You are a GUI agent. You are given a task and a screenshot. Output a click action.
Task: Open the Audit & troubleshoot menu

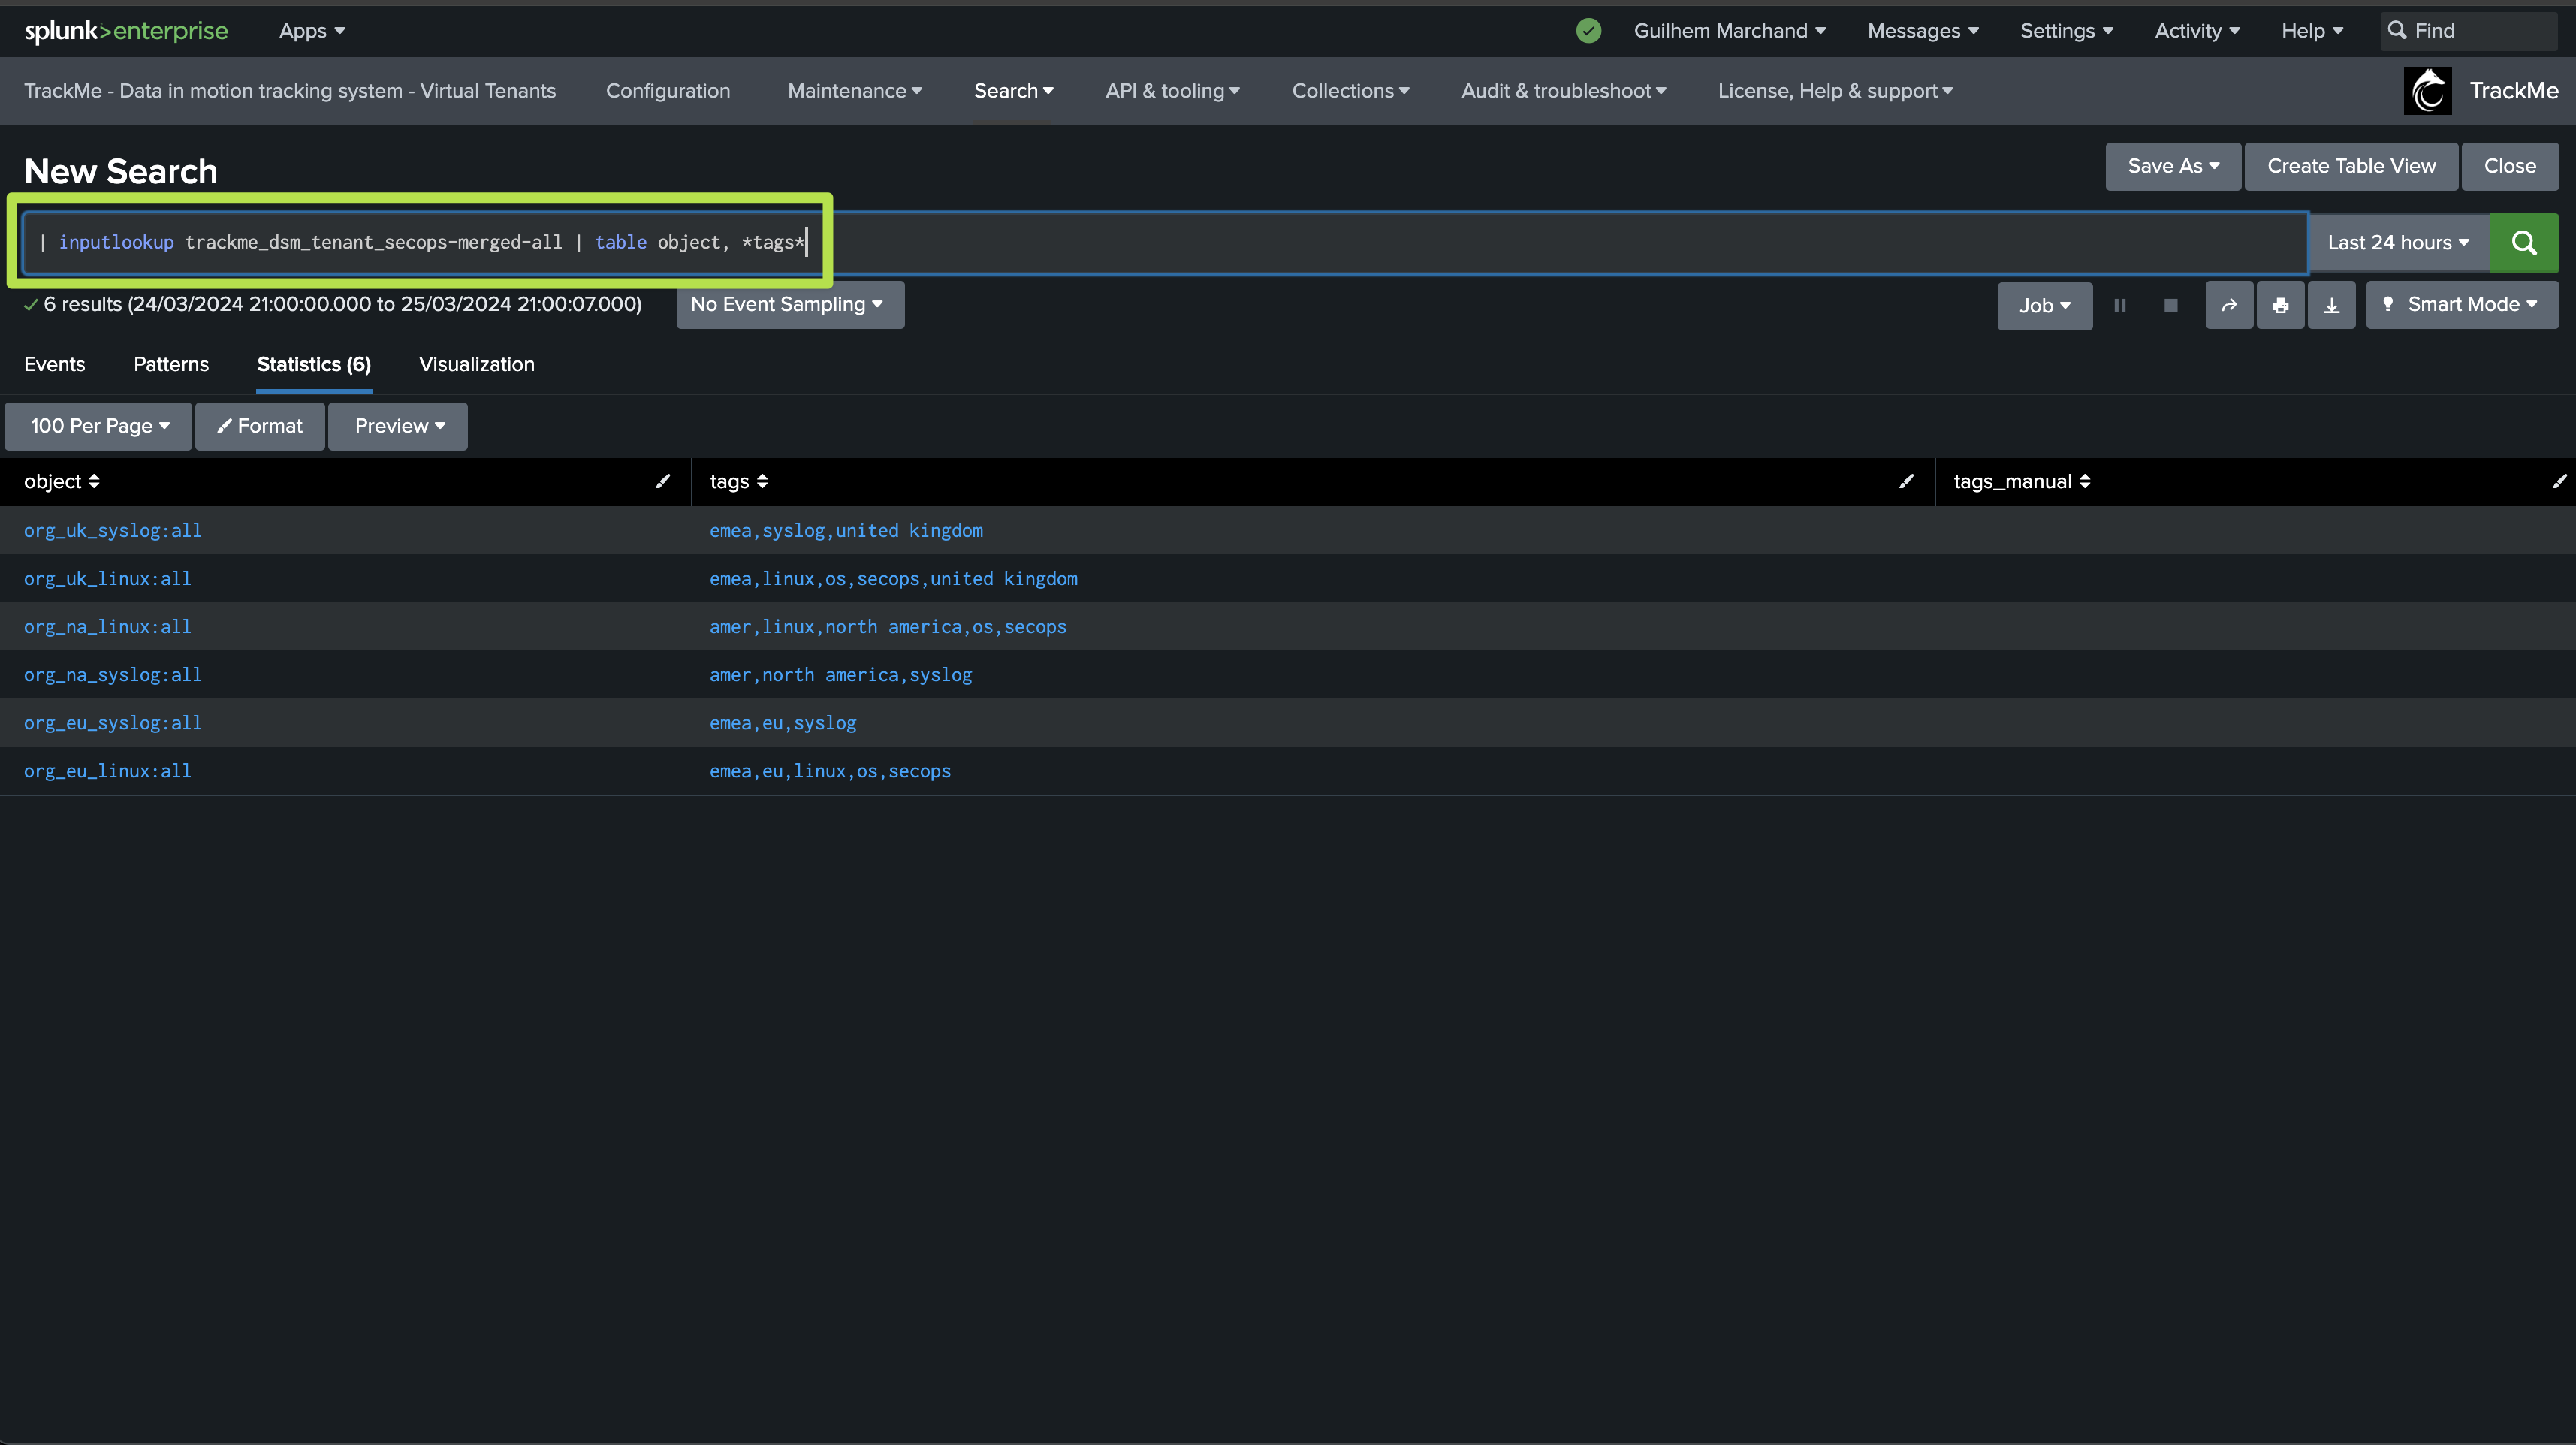pyautogui.click(x=1563, y=91)
